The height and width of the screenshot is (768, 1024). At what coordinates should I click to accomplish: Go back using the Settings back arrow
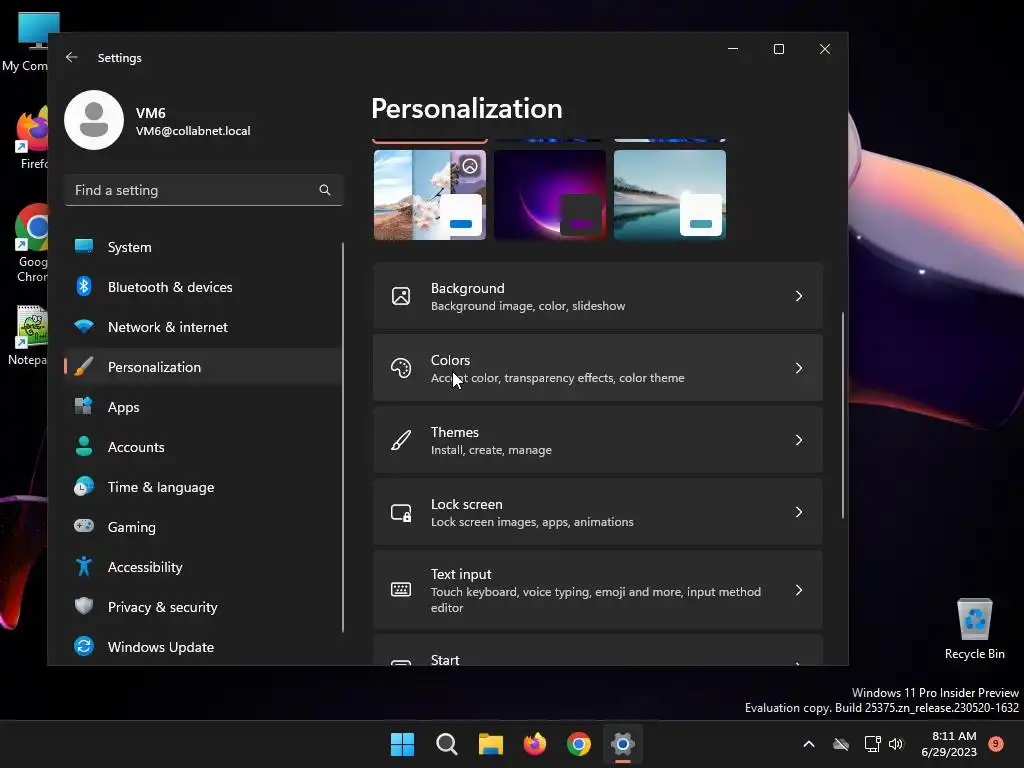click(72, 57)
